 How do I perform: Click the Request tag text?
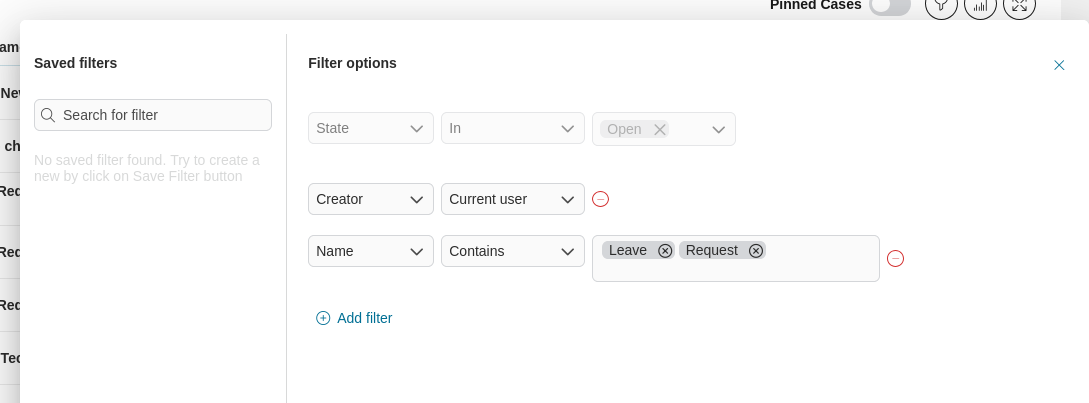[x=711, y=250]
